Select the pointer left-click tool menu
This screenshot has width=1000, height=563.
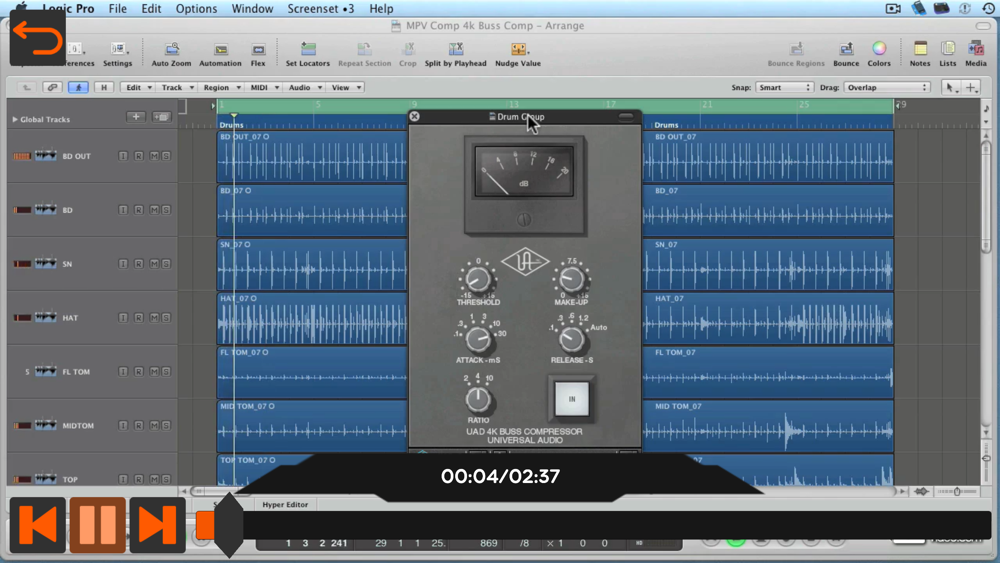pyautogui.click(x=950, y=87)
